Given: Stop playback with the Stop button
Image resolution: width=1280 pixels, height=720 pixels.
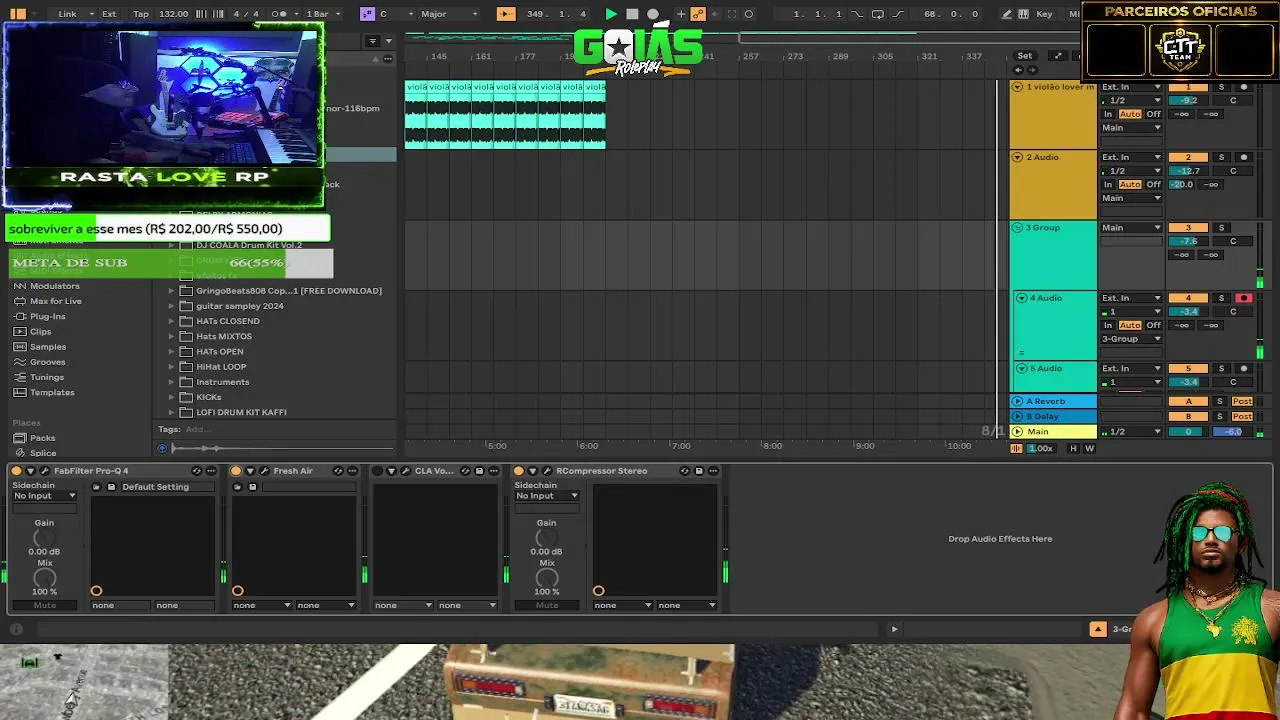Looking at the screenshot, I should tap(632, 14).
